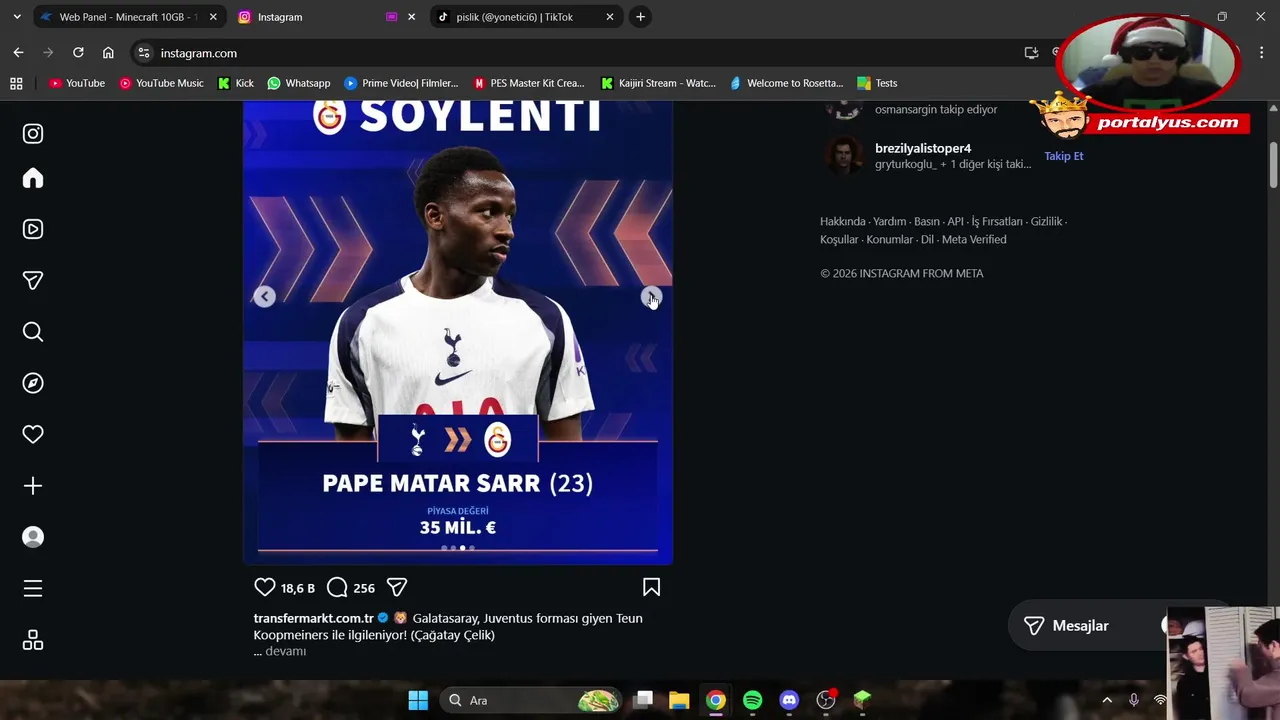1280x720 pixels.
Task: Click brezilyalistoper4 profile picture
Action: 843,155
